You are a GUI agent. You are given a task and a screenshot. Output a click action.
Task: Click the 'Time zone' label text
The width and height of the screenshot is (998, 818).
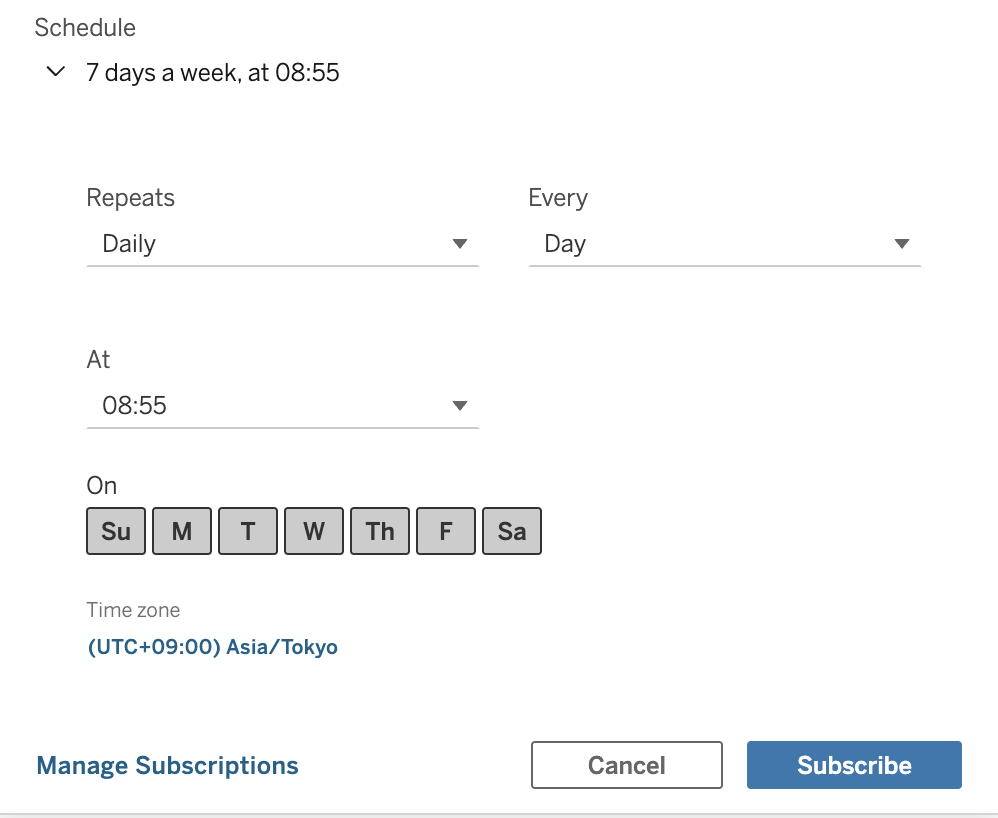(134, 610)
